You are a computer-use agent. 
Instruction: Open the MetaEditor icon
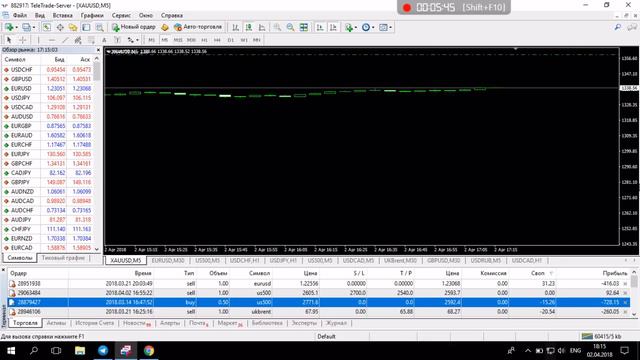[x=164, y=27]
